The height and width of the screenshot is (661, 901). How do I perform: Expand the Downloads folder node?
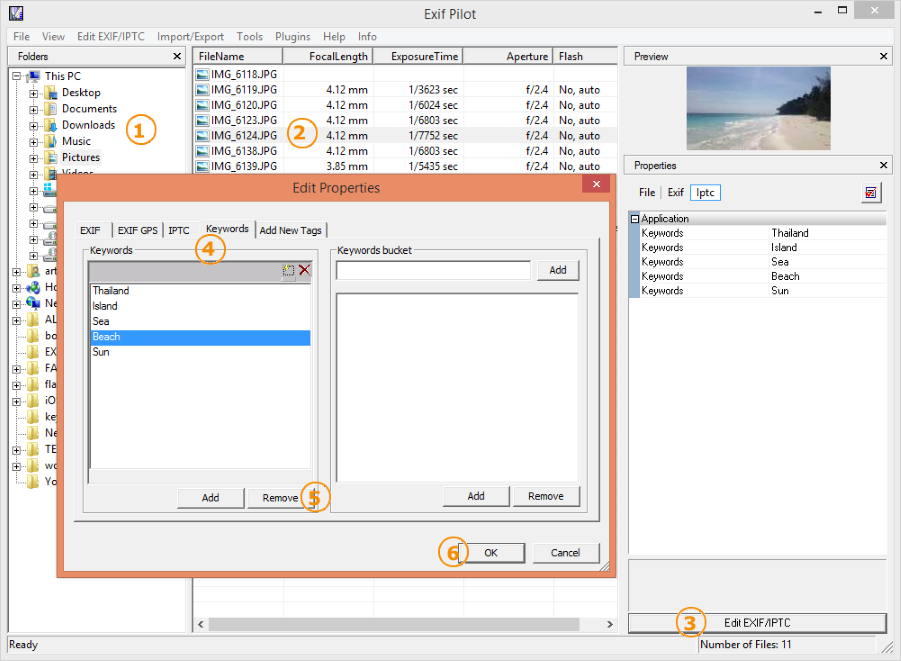(x=33, y=125)
